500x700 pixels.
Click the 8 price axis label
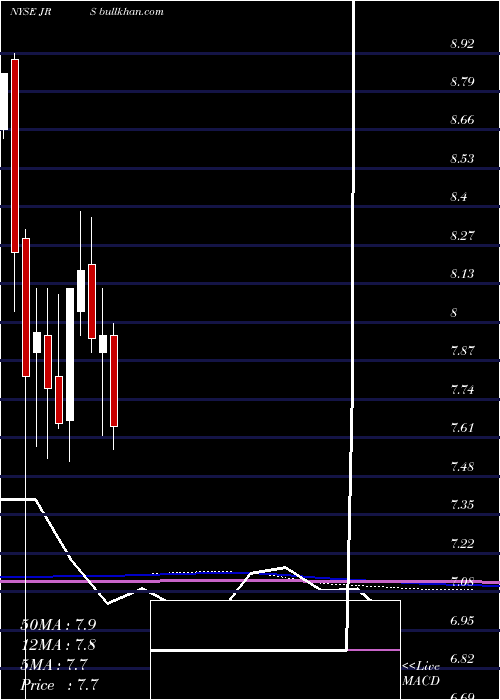[x=454, y=312]
